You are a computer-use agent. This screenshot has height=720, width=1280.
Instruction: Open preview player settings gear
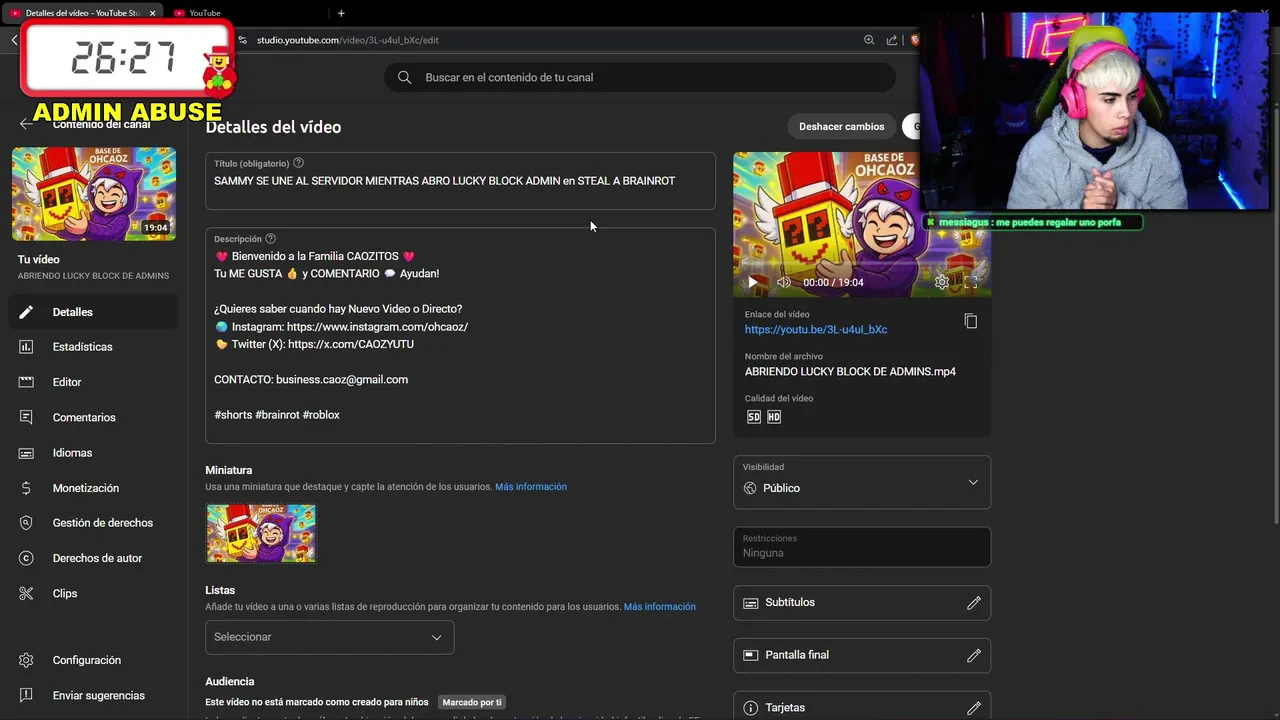pyautogui.click(x=941, y=282)
